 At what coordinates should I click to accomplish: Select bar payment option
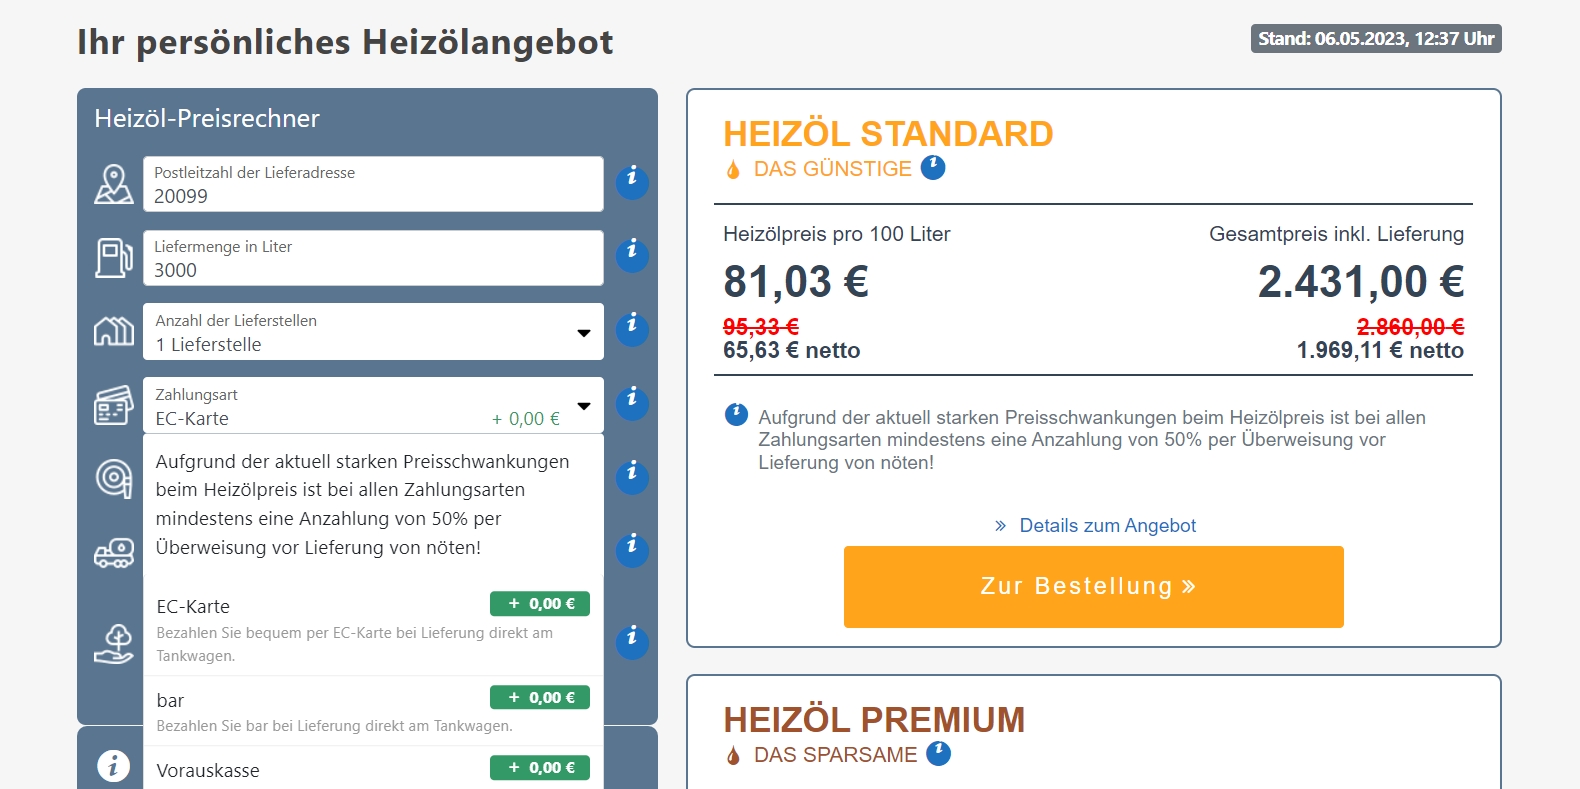point(373,711)
